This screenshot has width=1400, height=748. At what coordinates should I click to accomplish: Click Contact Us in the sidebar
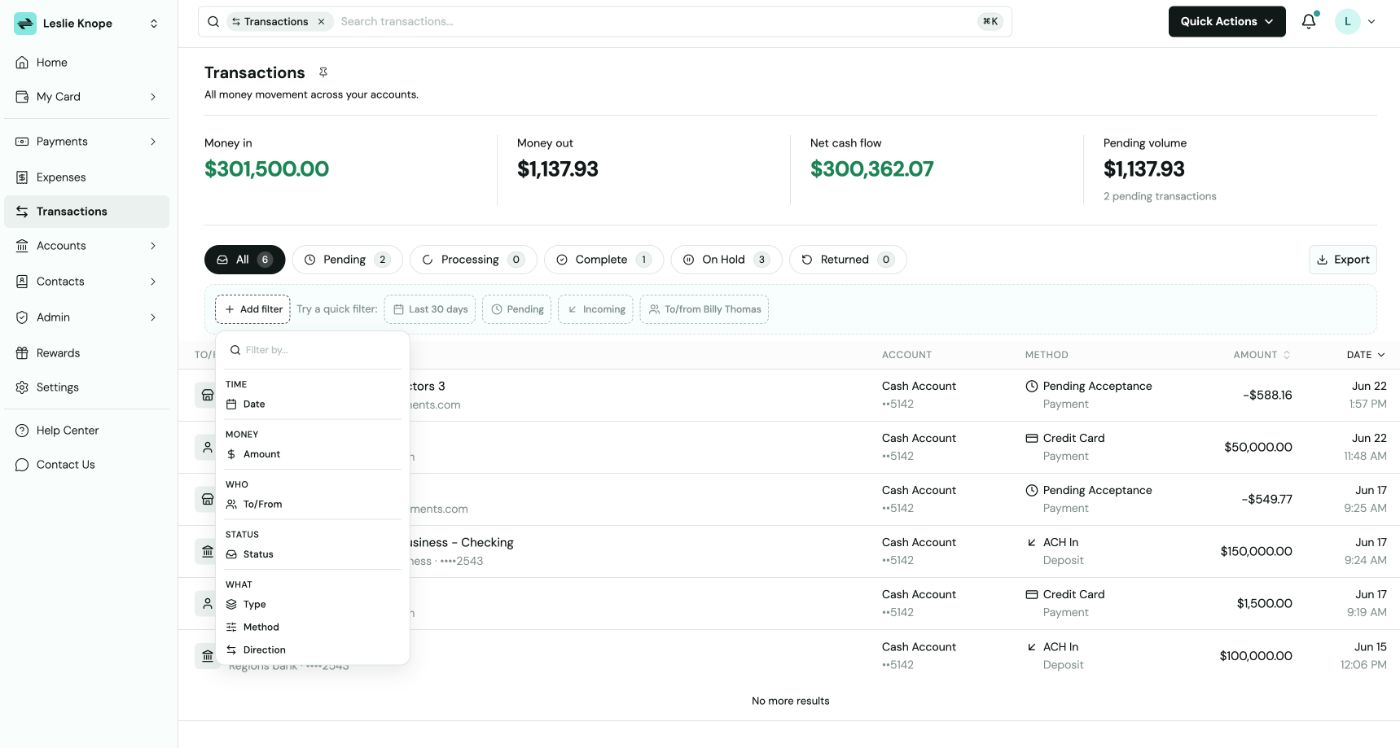(x=87, y=464)
